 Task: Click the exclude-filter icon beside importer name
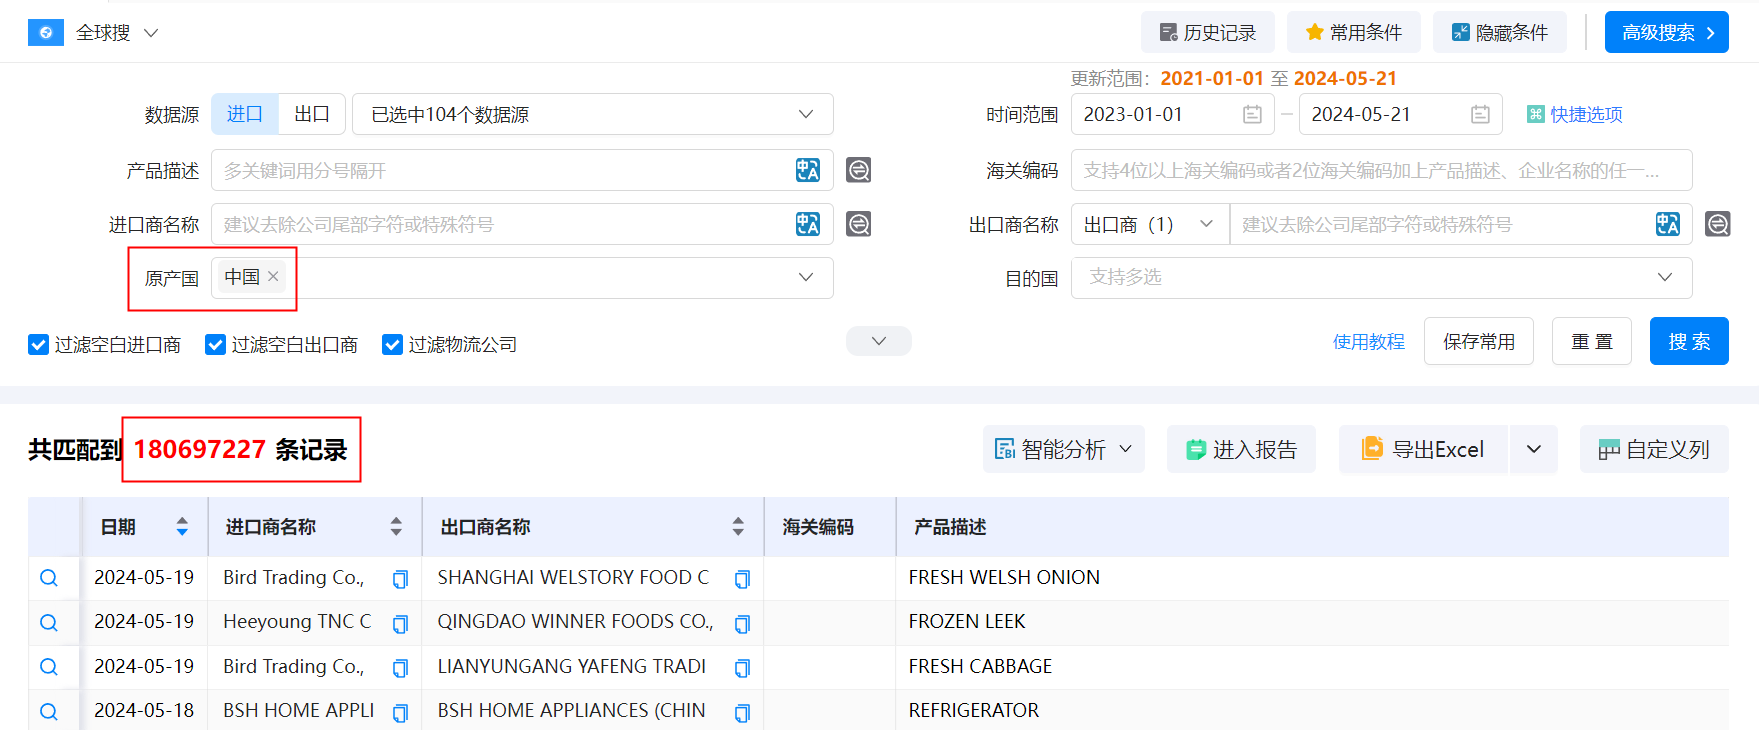tap(858, 224)
